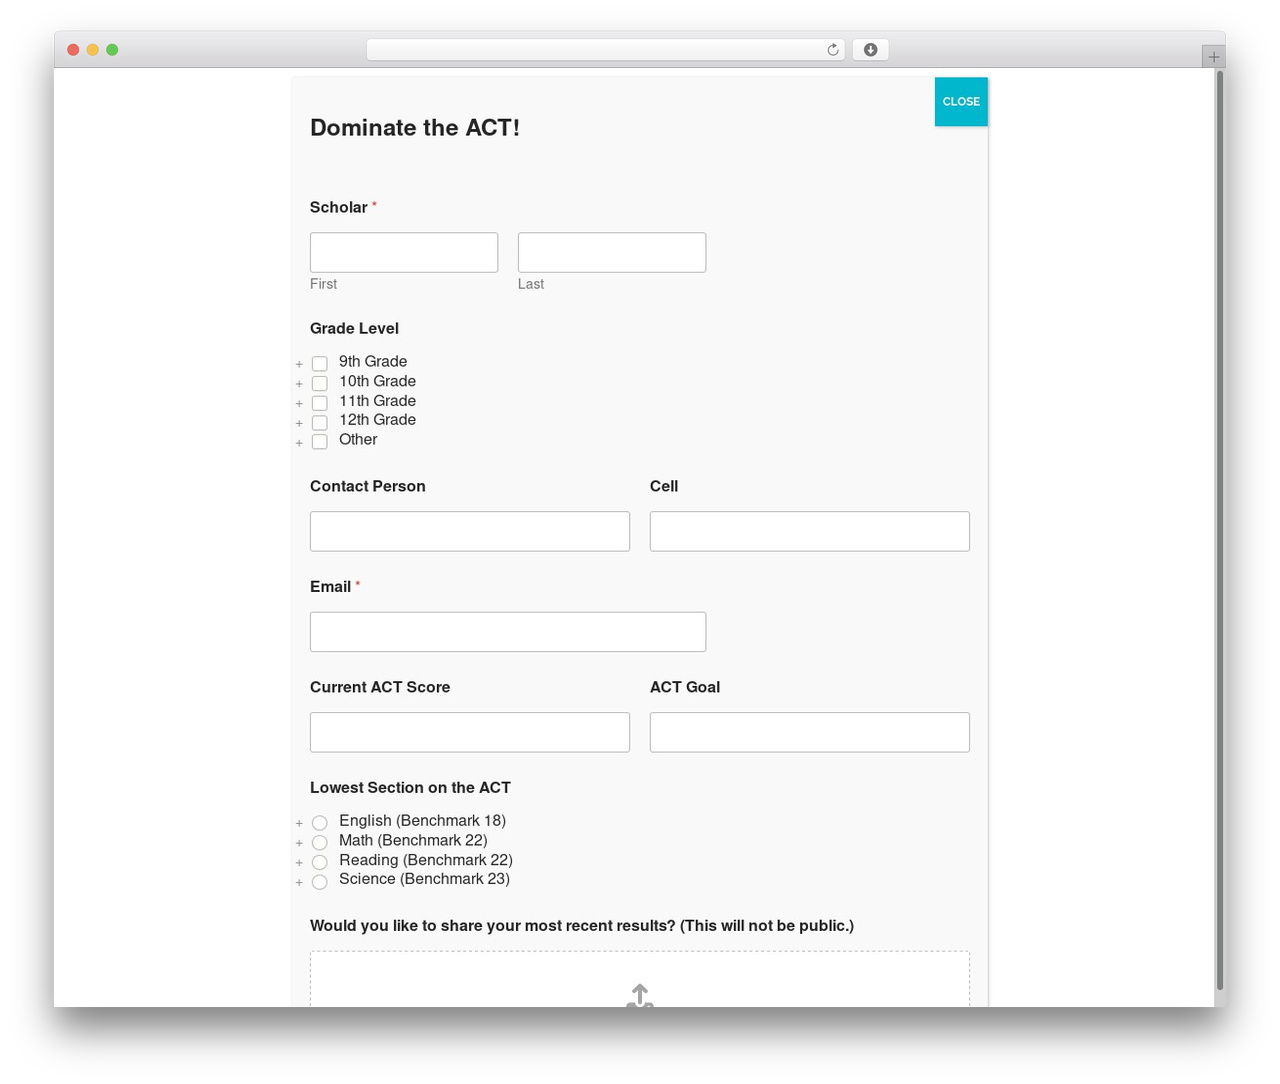Viewport: 1280px width, 1084px height.
Task: Click the page vertical scrollbar
Action: [x=1219, y=530]
